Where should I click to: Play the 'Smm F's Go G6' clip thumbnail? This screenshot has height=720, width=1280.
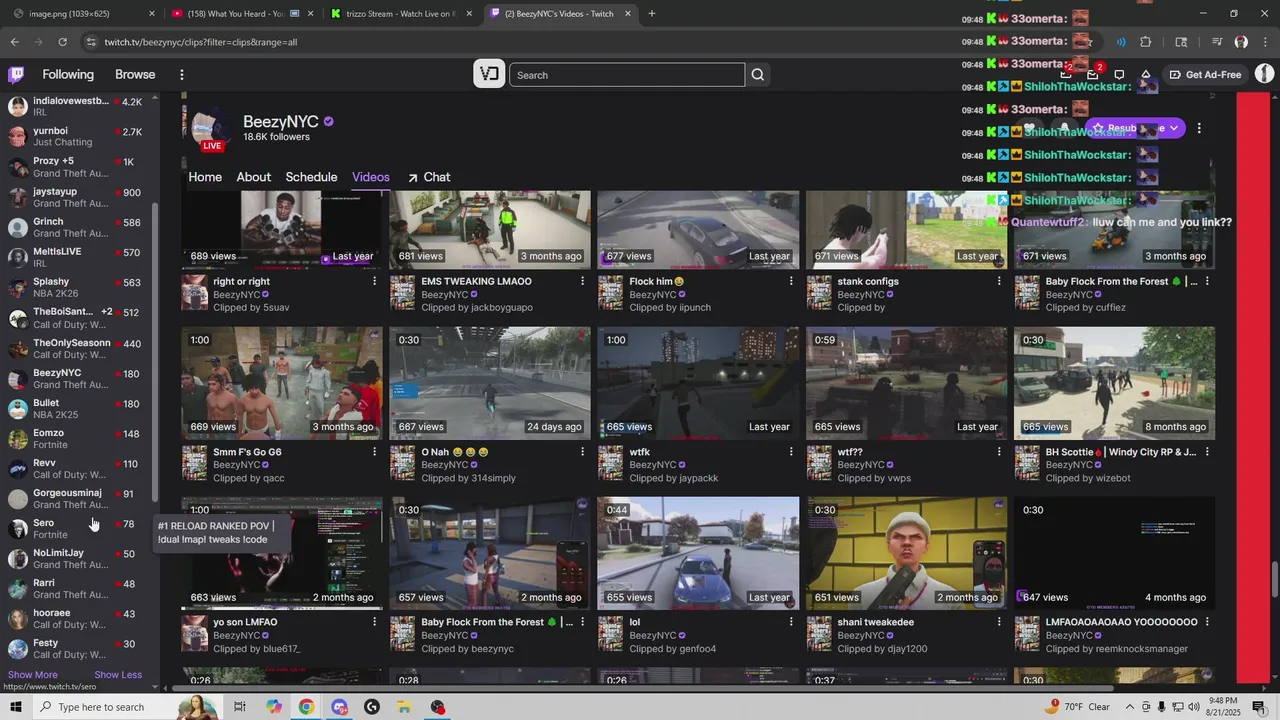click(282, 383)
